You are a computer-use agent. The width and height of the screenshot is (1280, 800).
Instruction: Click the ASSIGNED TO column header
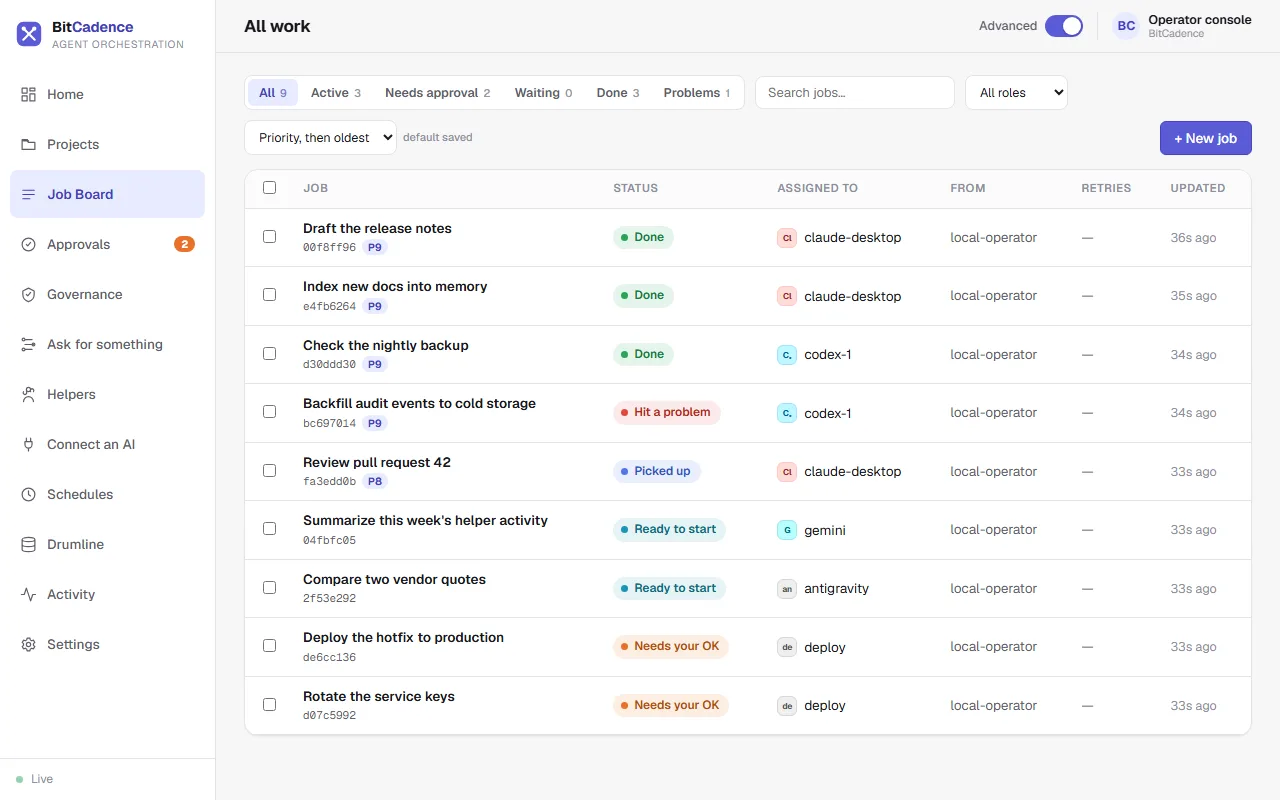(x=817, y=188)
